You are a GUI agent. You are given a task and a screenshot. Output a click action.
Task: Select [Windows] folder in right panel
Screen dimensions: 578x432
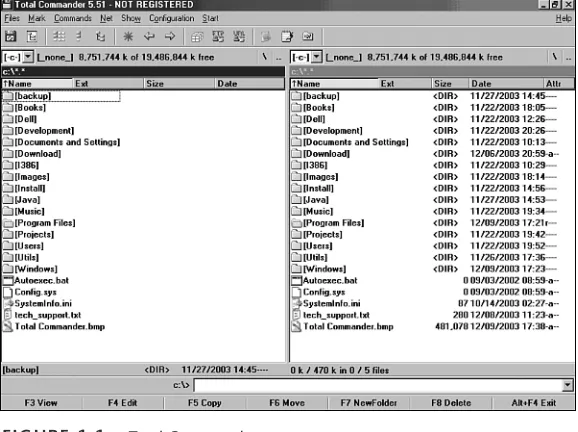point(425,269)
